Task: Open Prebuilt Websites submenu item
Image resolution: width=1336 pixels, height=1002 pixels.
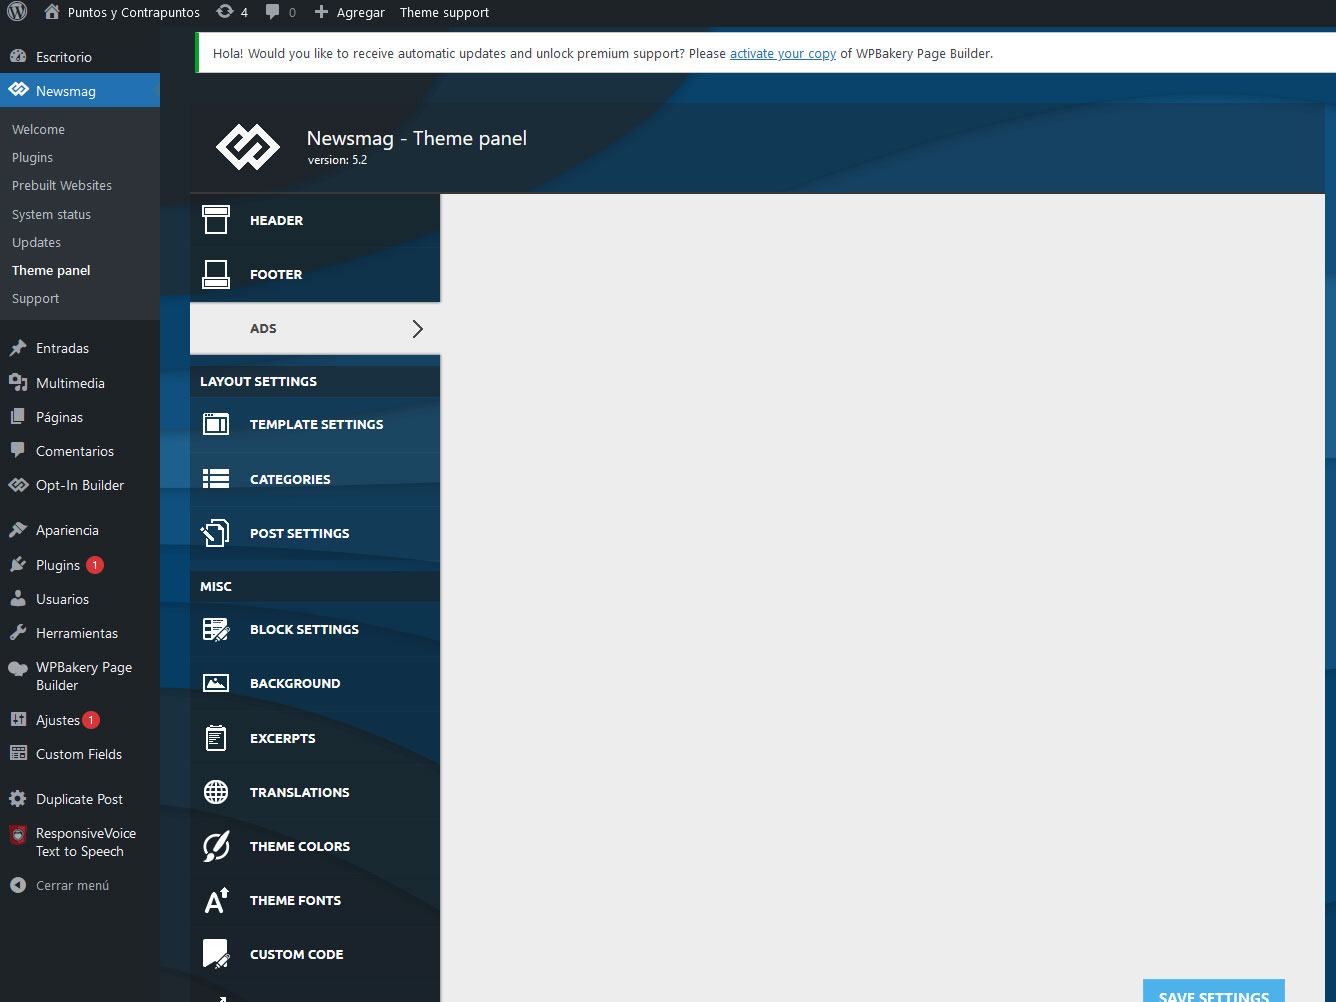Action: pos(62,186)
